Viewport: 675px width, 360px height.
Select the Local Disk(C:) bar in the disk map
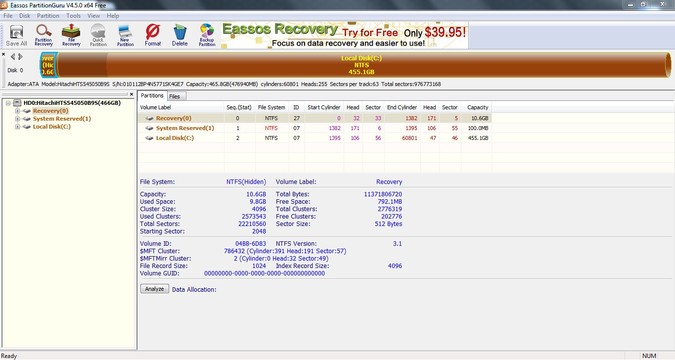click(362, 65)
